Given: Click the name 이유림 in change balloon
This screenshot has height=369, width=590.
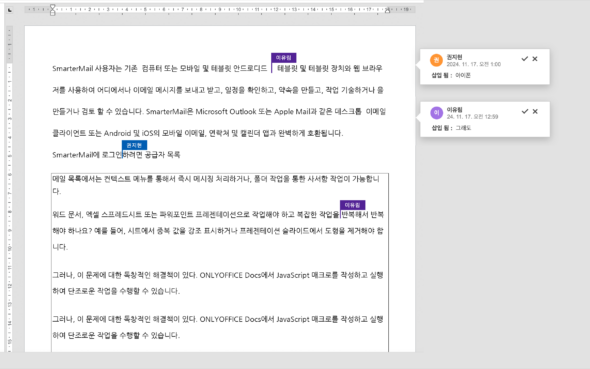Looking at the screenshot, I should coord(454,110).
